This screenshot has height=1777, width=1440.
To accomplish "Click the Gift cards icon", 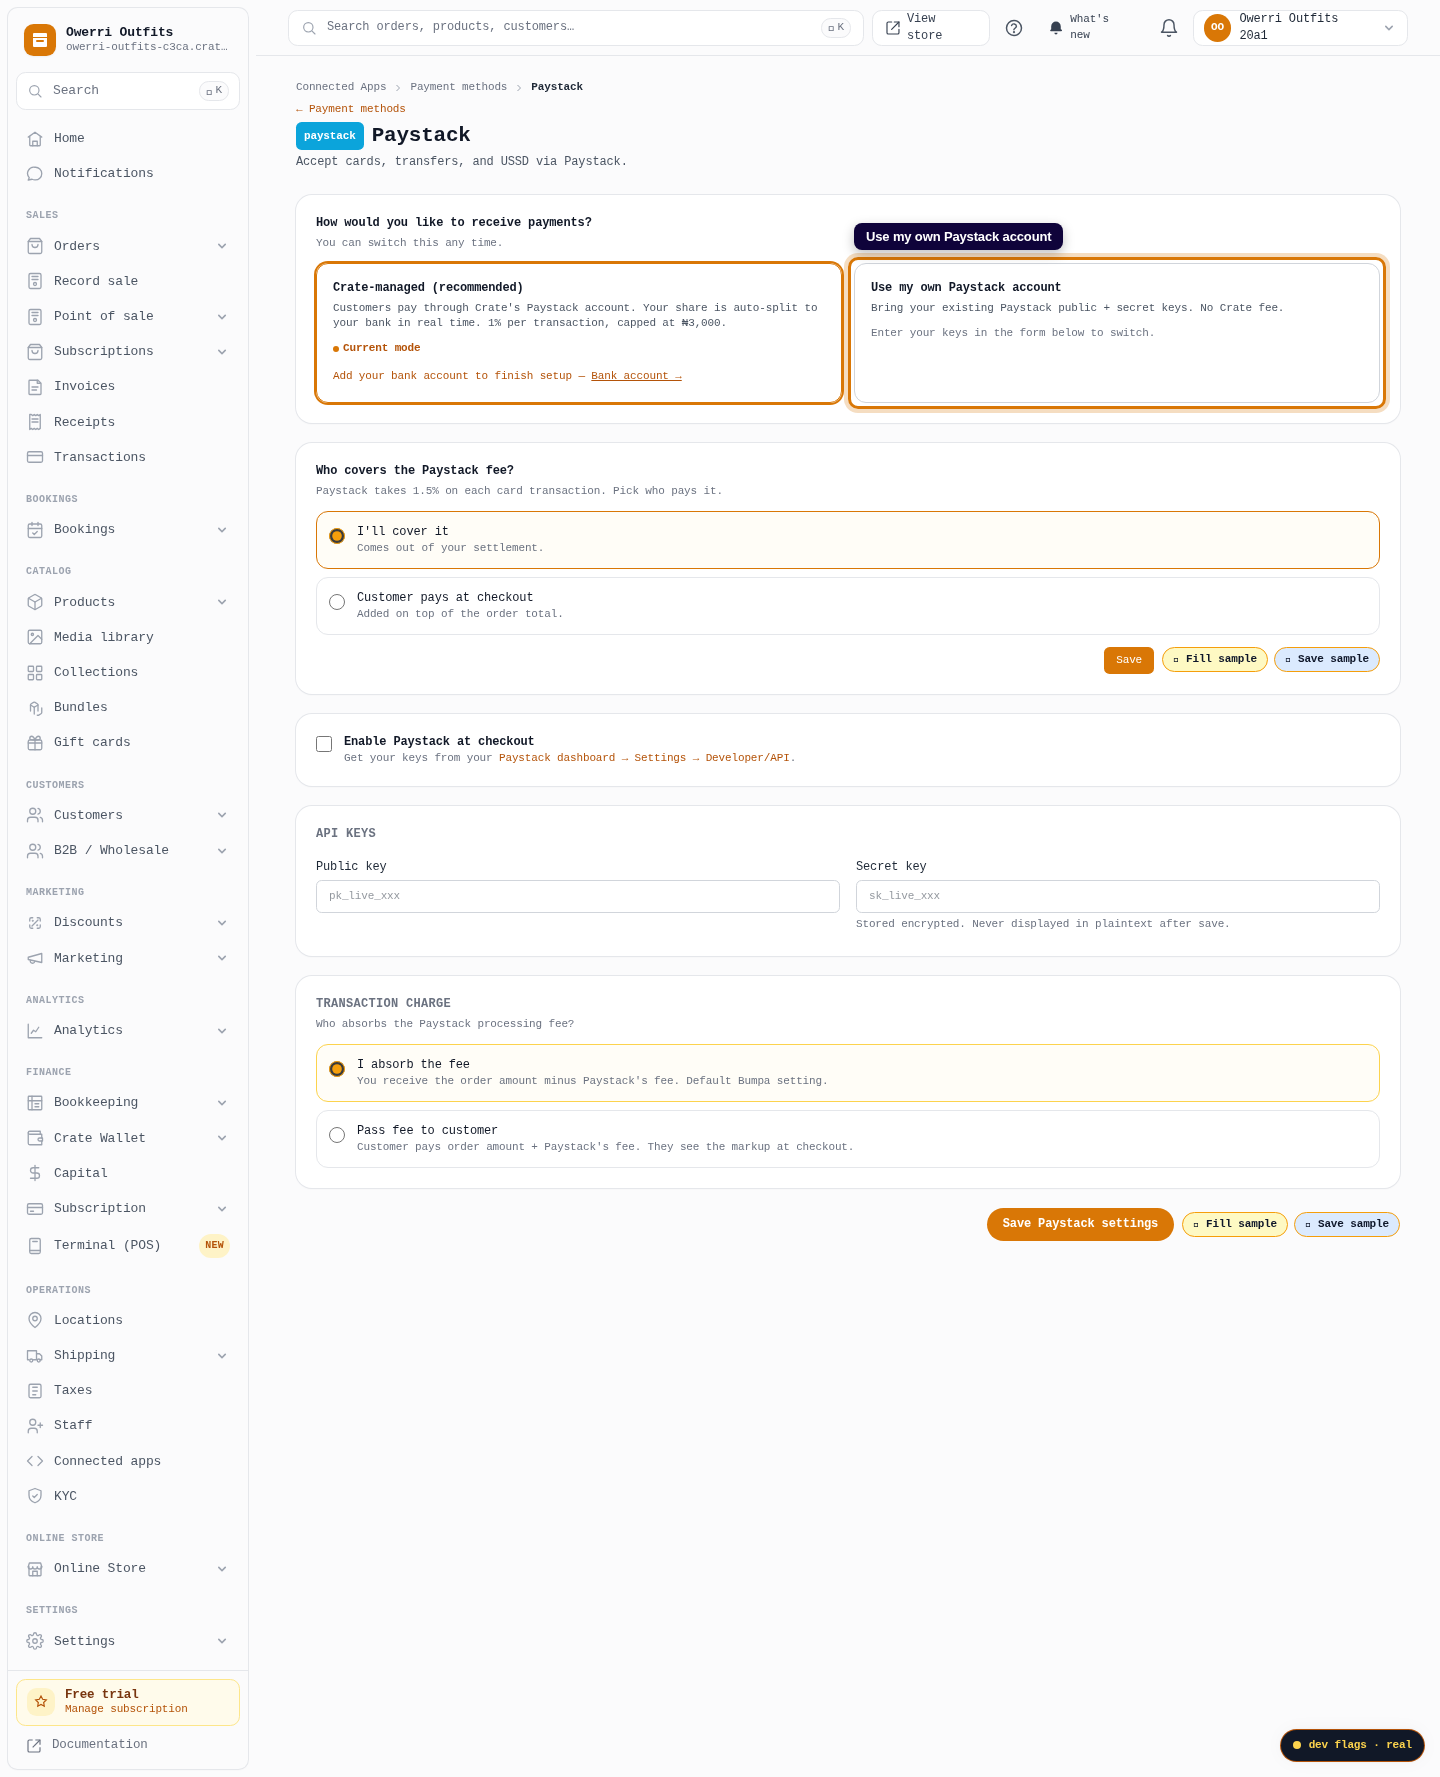I will 35,743.
